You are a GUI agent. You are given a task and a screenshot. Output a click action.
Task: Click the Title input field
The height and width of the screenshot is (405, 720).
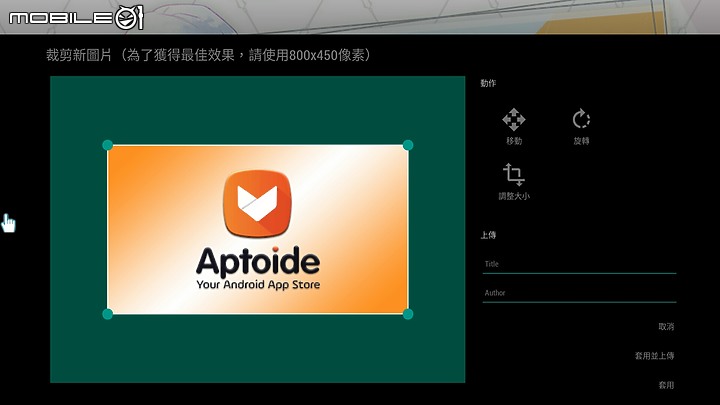[579, 264]
